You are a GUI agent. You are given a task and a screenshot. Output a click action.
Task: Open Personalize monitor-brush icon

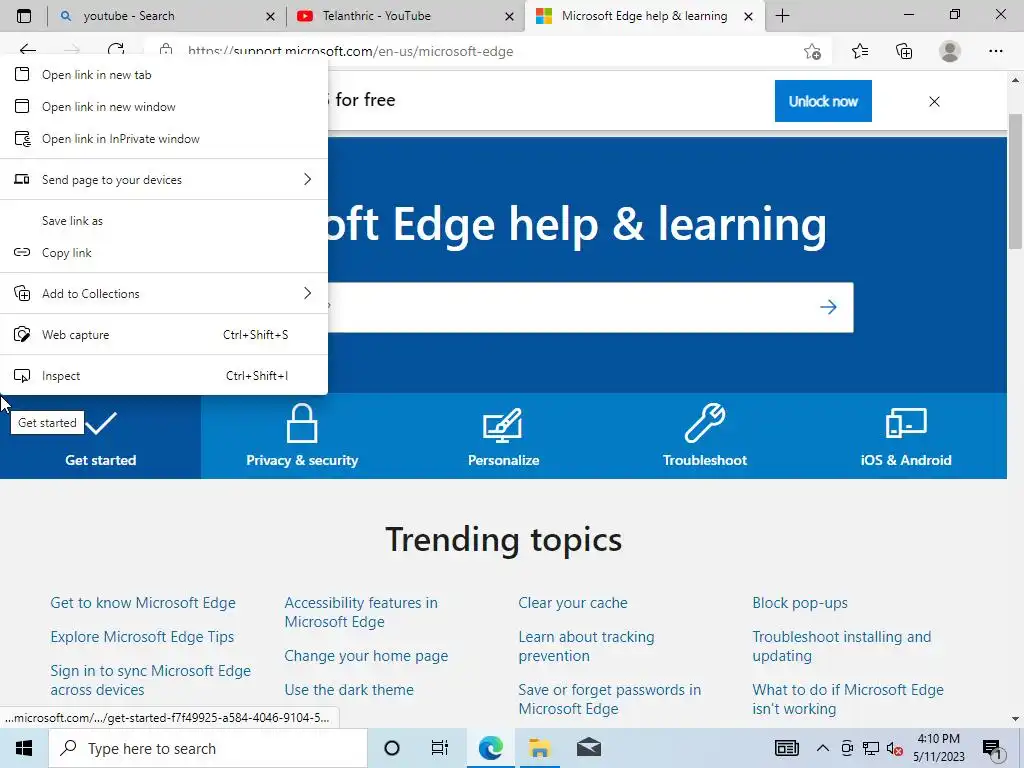(503, 424)
